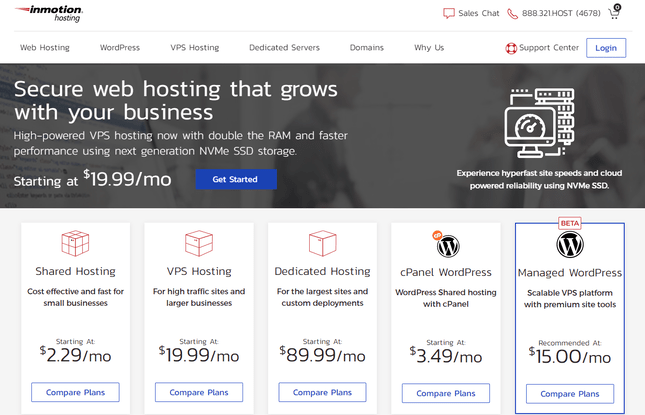Click the server speedometer illustration
Screen dimensions: 645x415
(539, 123)
